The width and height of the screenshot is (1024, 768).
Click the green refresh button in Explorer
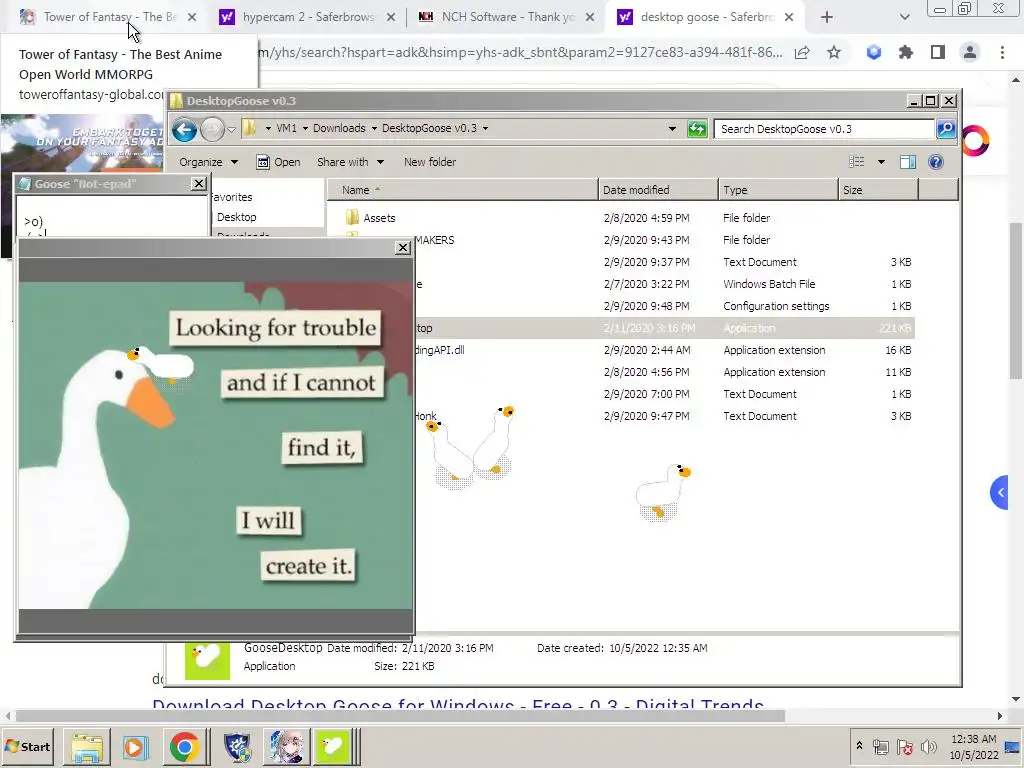(x=697, y=129)
